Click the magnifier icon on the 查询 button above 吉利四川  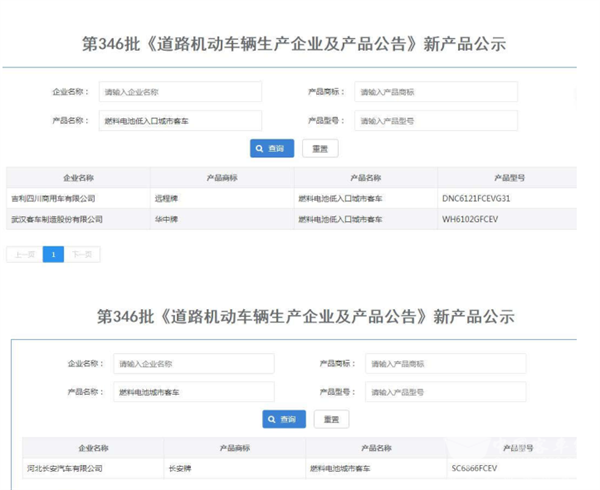260,149
